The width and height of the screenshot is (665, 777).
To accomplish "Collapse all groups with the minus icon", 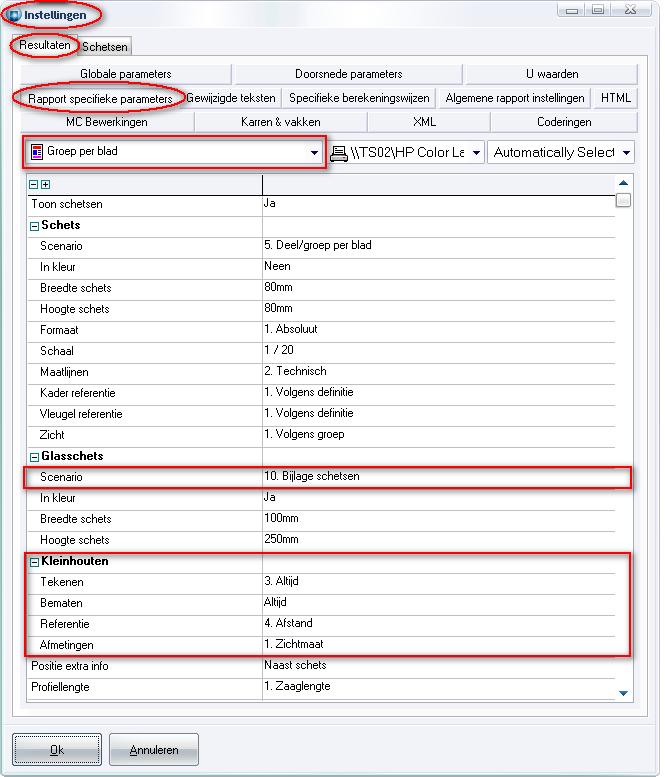I will pyautogui.click(x=33, y=184).
